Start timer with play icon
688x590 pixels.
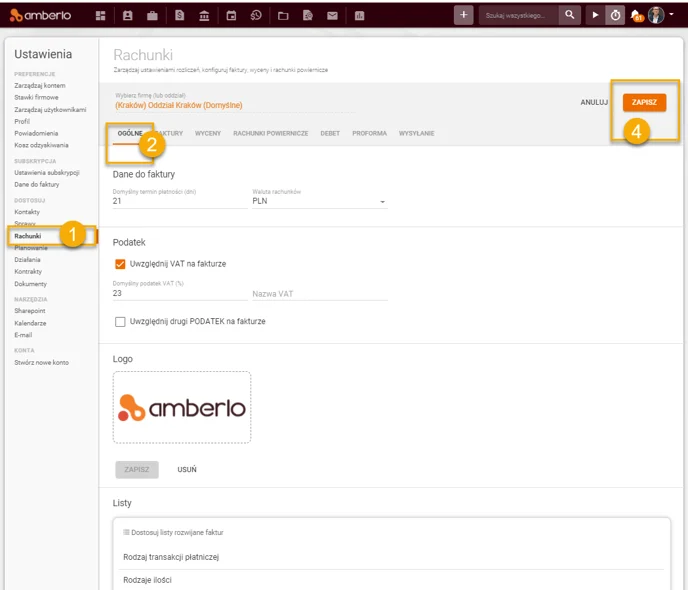pyautogui.click(x=595, y=15)
